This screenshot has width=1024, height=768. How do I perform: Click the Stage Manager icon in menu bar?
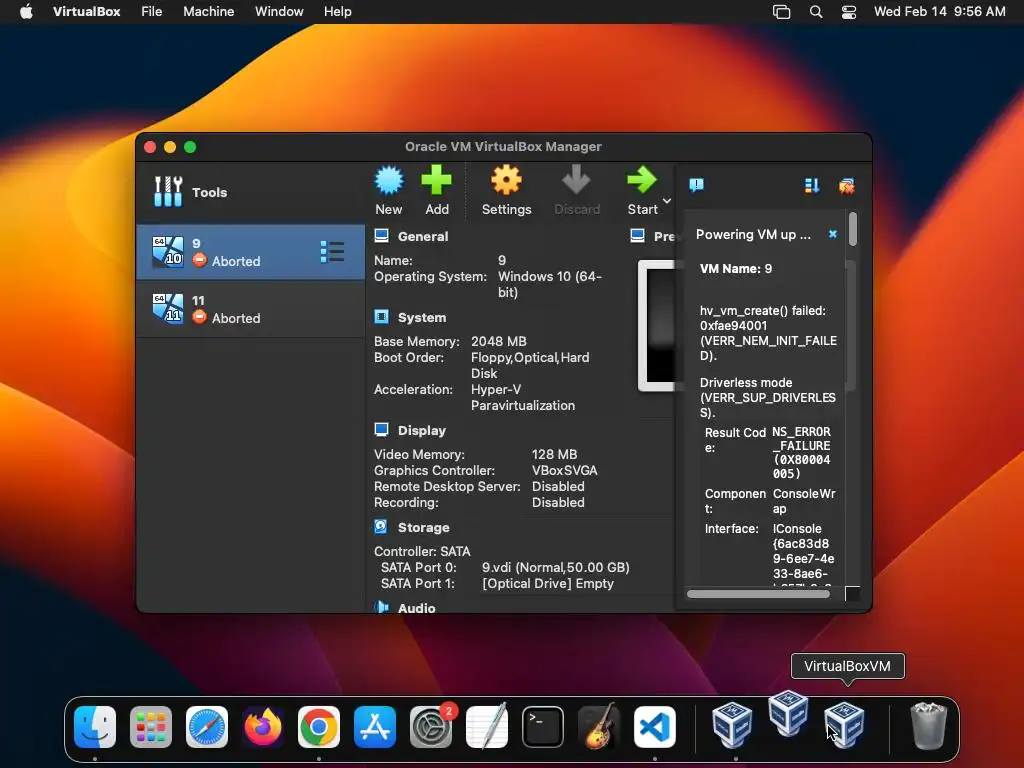[x=781, y=12]
